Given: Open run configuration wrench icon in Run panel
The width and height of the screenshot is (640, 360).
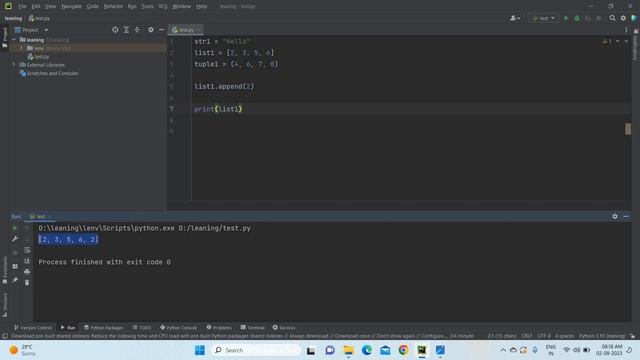Looking at the screenshot, I should tap(15, 239).
